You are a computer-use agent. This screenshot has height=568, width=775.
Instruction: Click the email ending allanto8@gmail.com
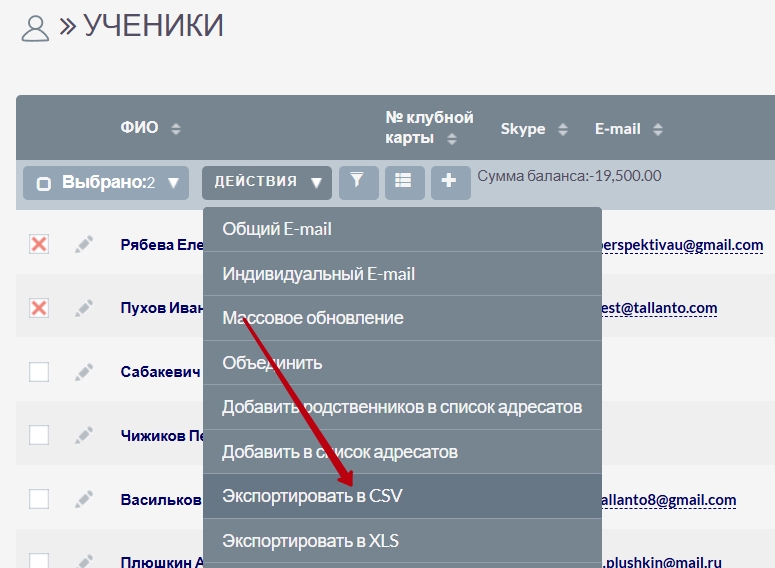(669, 500)
